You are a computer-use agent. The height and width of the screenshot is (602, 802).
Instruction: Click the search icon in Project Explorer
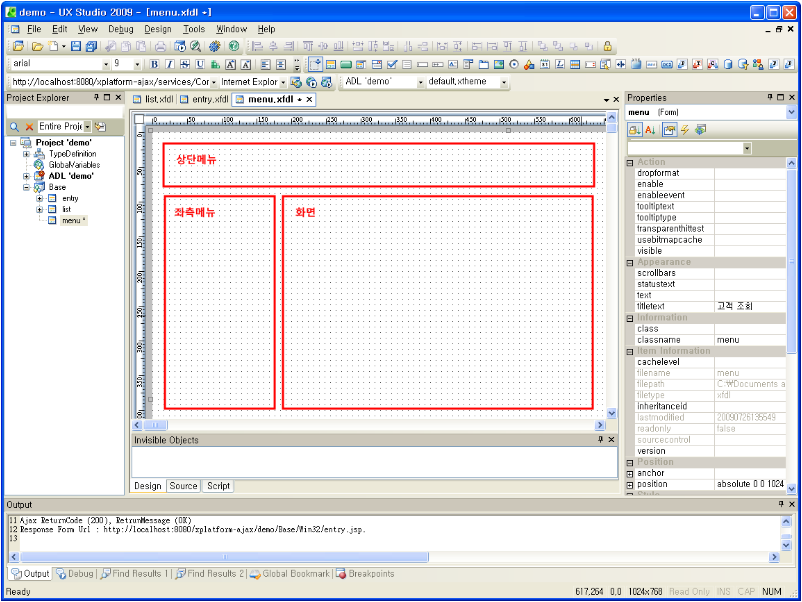pyautogui.click(x=14, y=126)
